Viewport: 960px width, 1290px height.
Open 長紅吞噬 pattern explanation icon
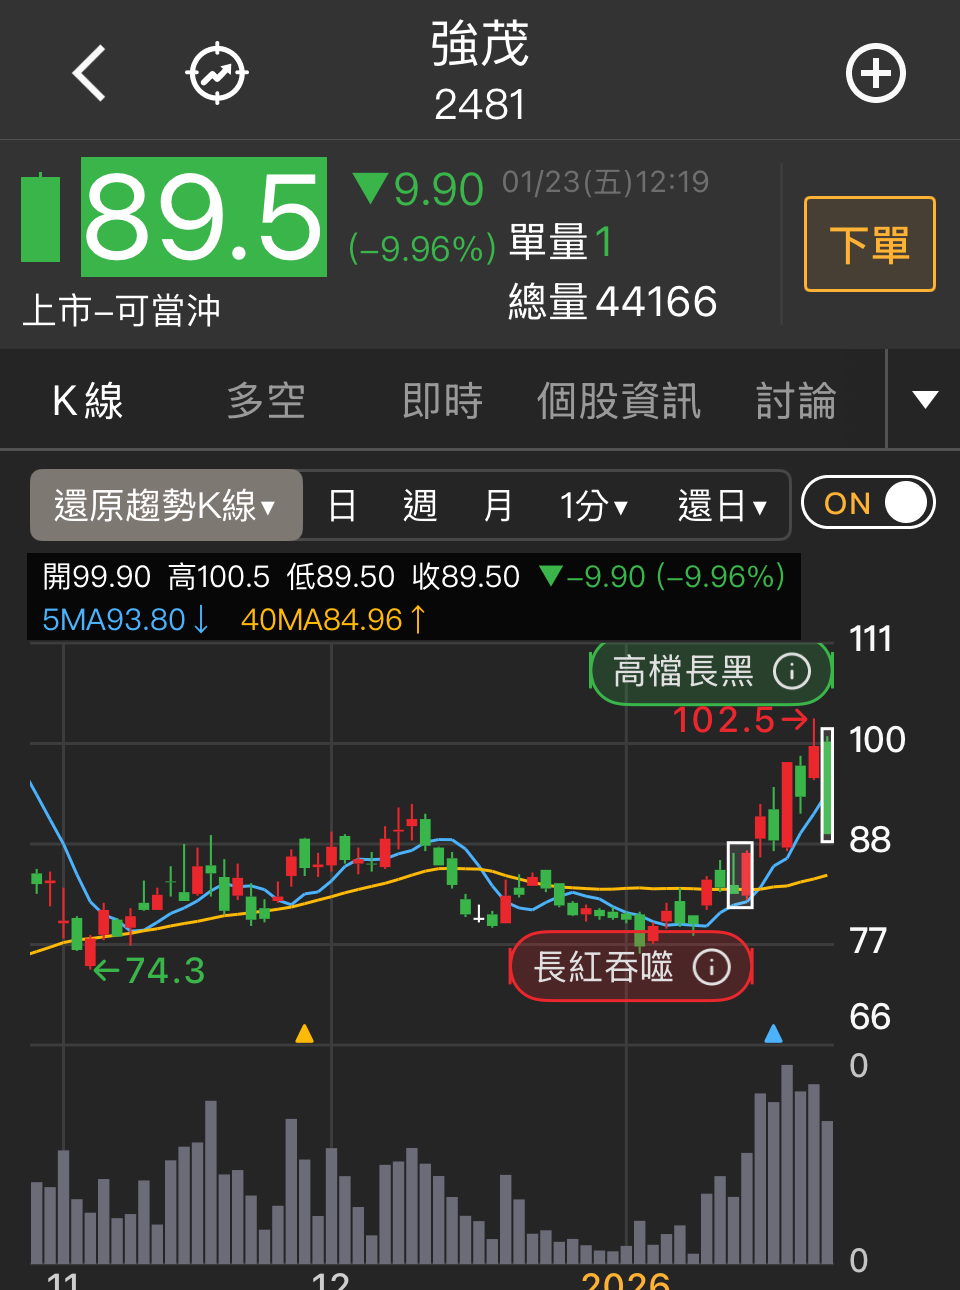point(716,966)
